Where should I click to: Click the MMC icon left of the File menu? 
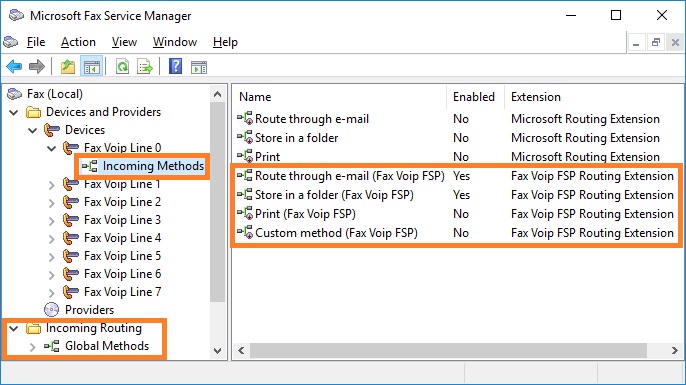tap(10, 42)
